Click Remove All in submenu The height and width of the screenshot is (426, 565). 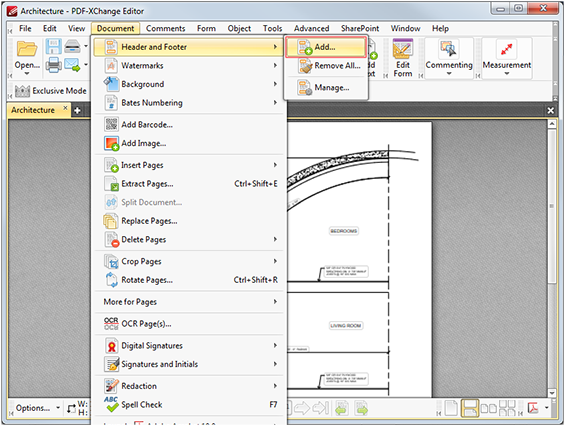326,66
